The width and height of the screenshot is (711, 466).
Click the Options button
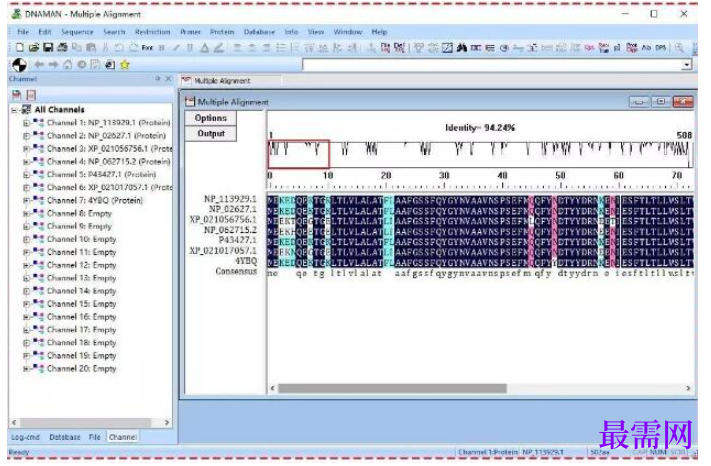(x=210, y=118)
